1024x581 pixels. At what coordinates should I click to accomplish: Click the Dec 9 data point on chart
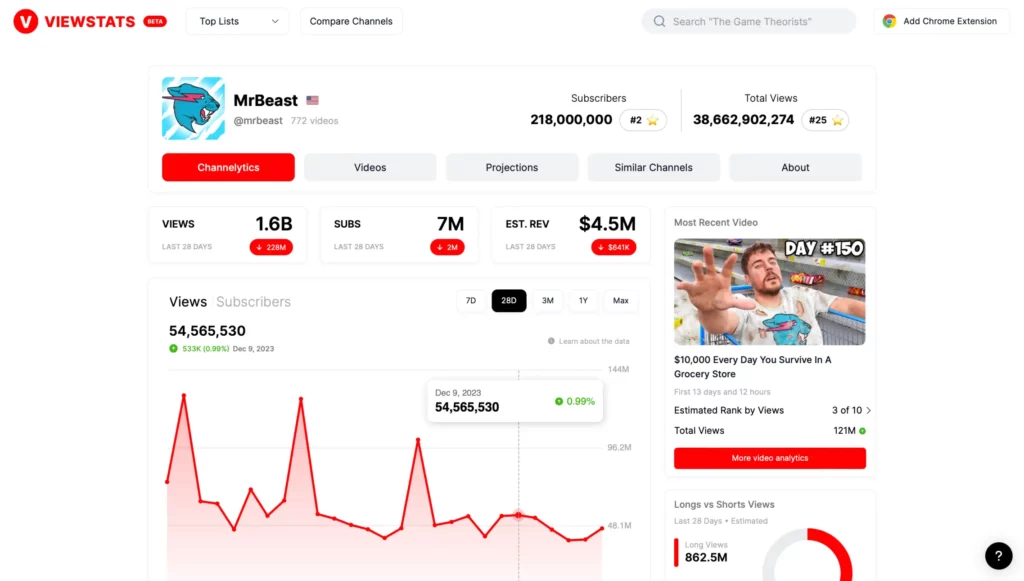pos(519,515)
